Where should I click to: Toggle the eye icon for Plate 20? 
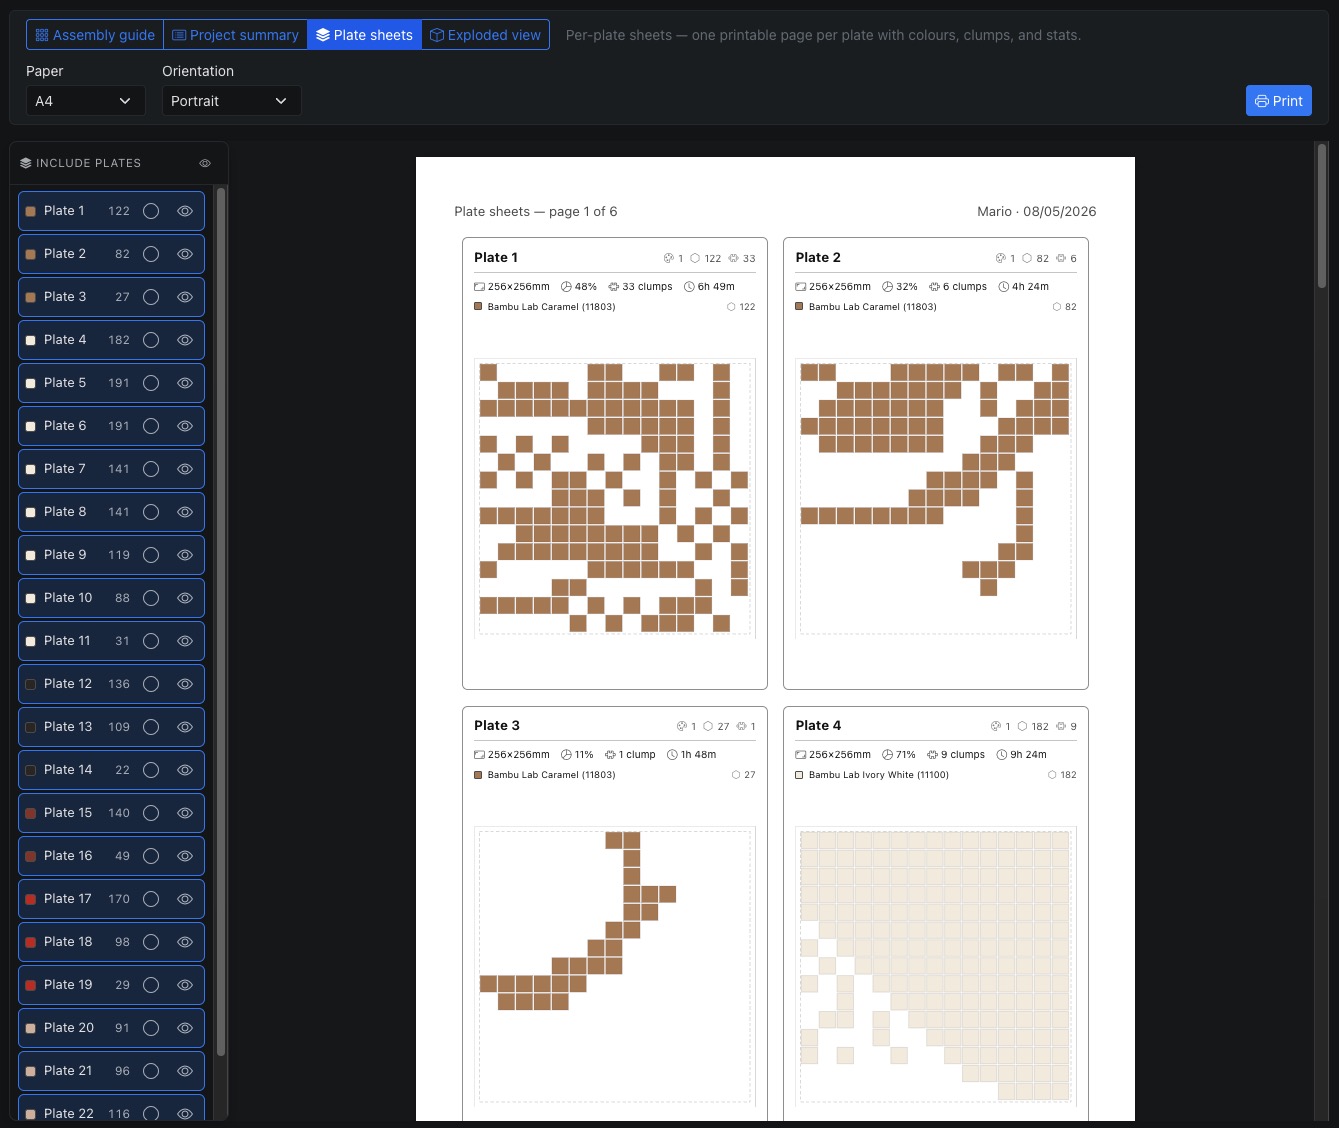pos(185,1028)
